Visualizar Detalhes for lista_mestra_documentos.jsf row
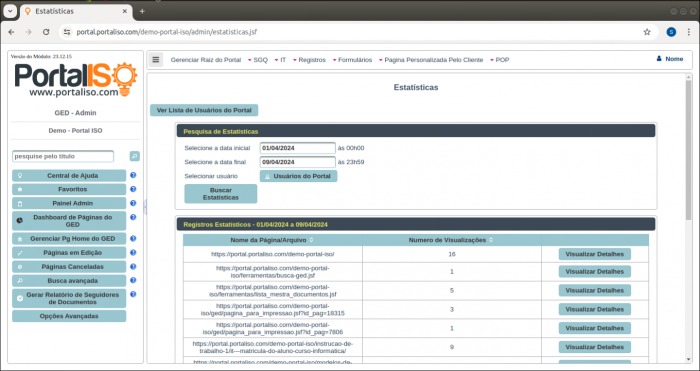This screenshot has height=371, width=700. 595,290
